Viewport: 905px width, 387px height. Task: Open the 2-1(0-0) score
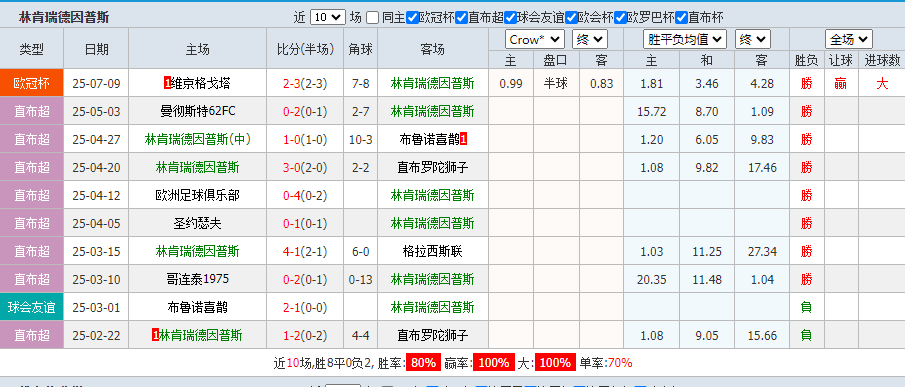[305, 307]
